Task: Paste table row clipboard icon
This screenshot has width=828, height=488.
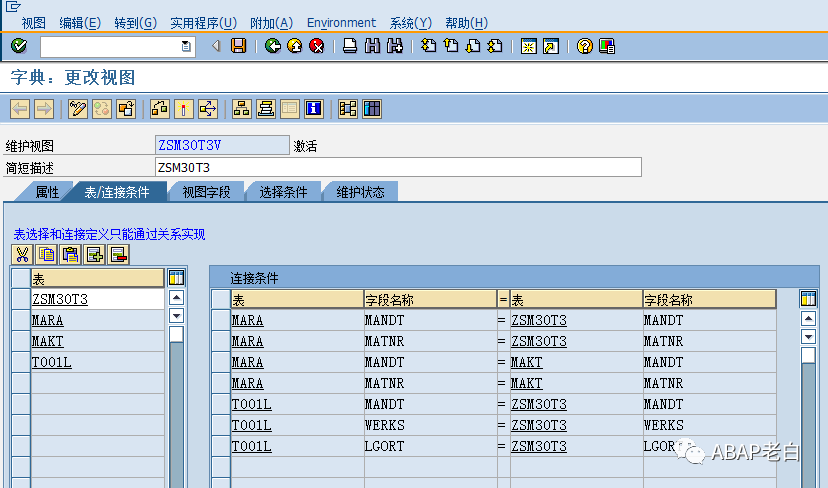Action: point(71,255)
